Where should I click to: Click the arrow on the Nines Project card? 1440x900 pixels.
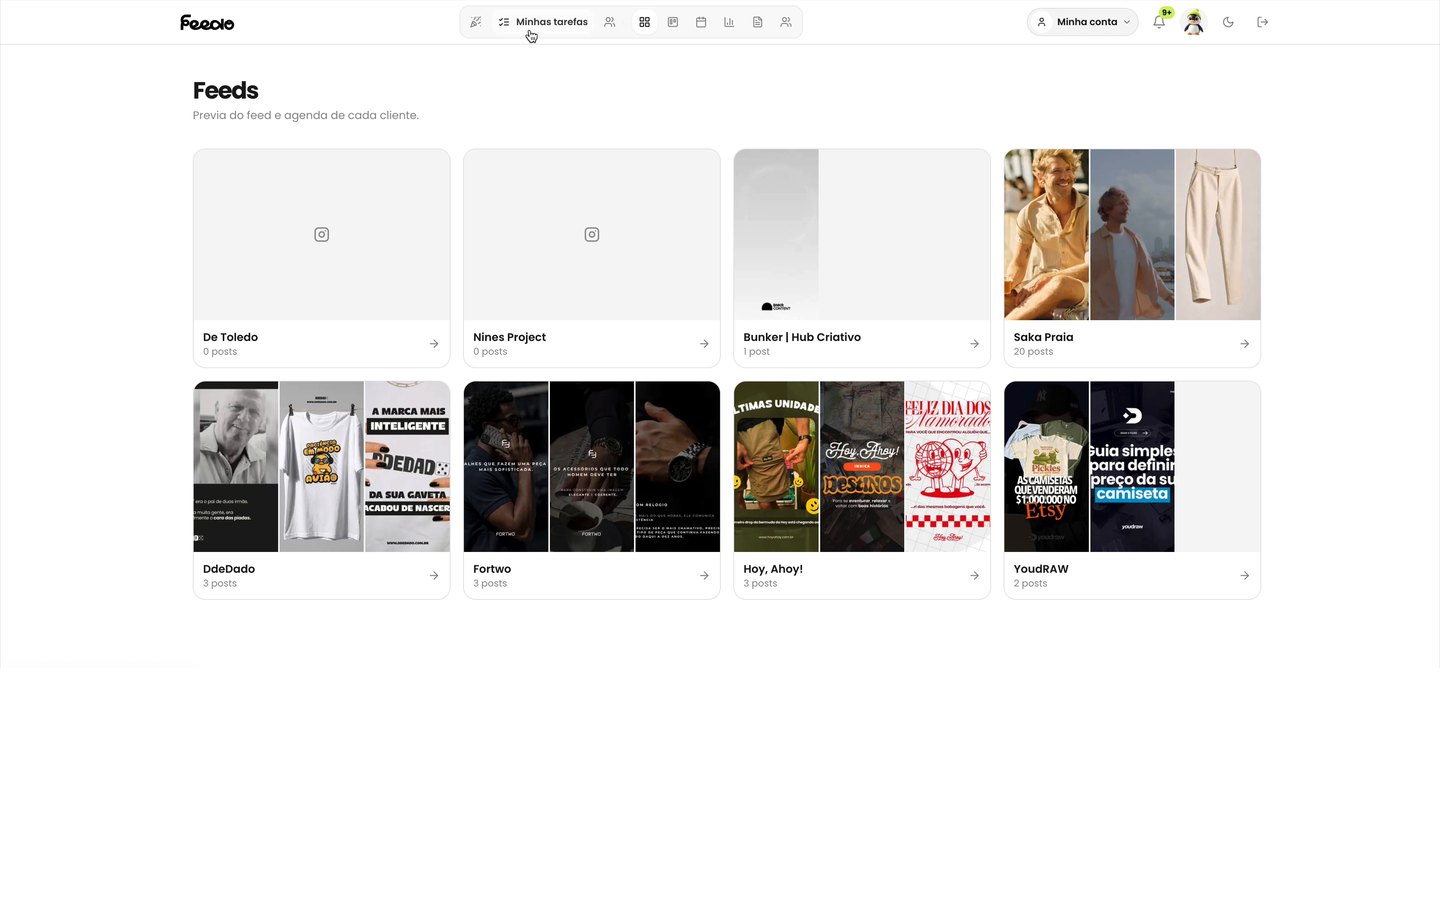click(704, 344)
